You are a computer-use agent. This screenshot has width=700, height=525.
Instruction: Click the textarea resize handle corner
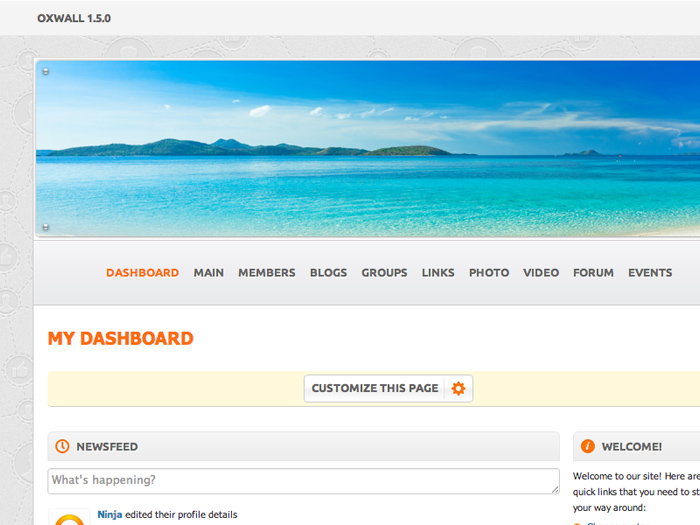point(554,489)
